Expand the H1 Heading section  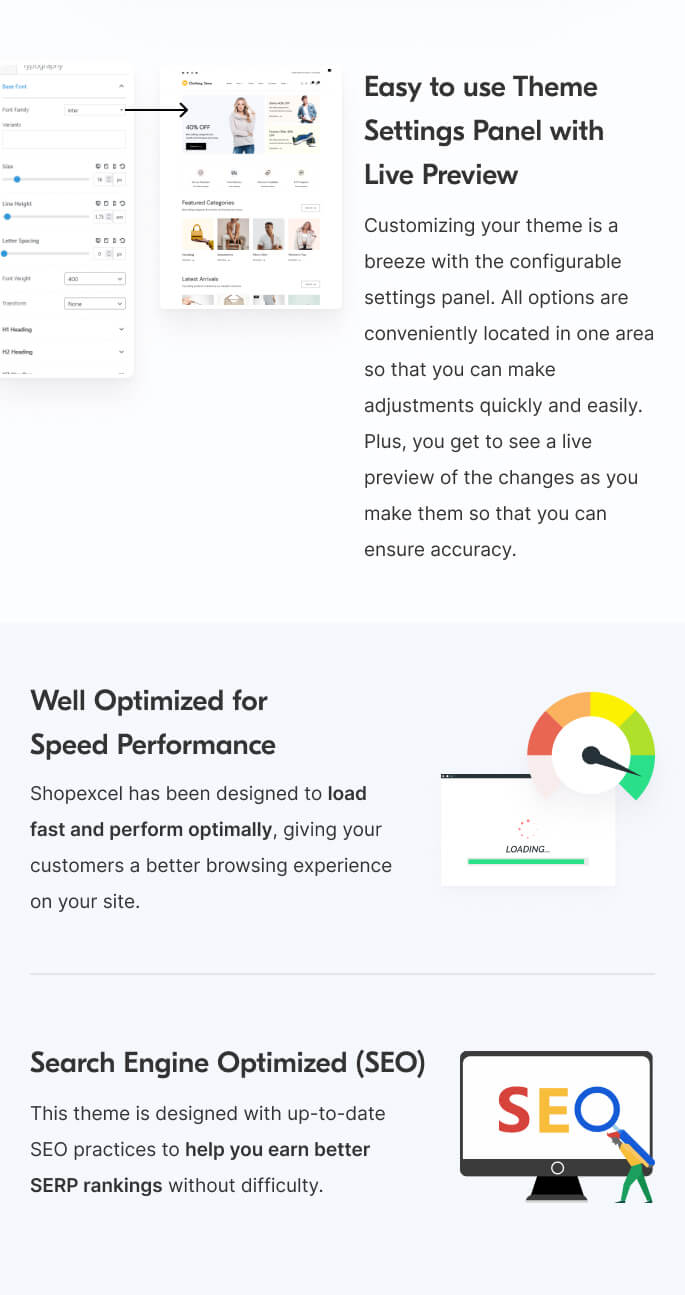click(121, 328)
